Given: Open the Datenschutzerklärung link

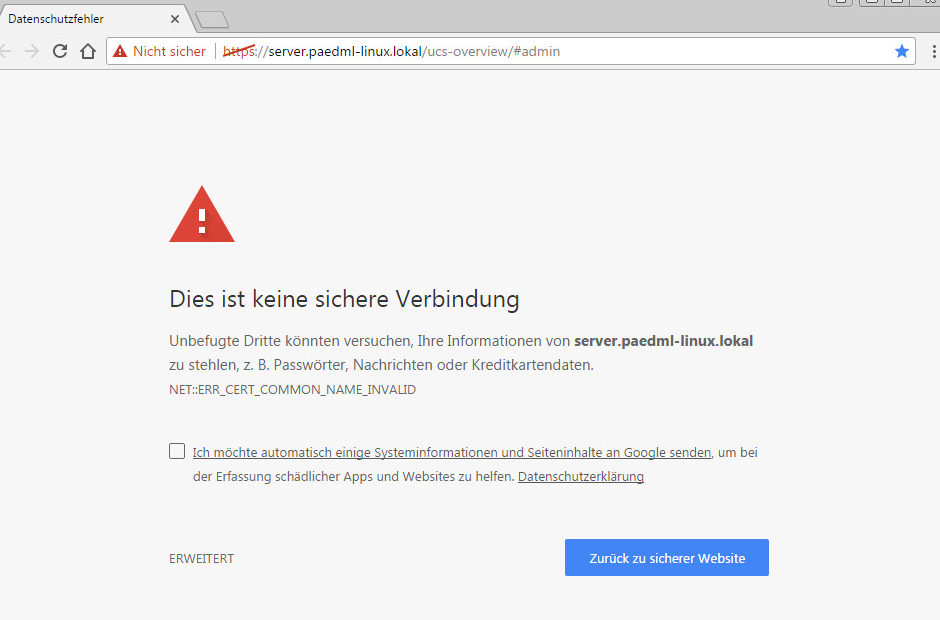Looking at the screenshot, I should click(580, 477).
